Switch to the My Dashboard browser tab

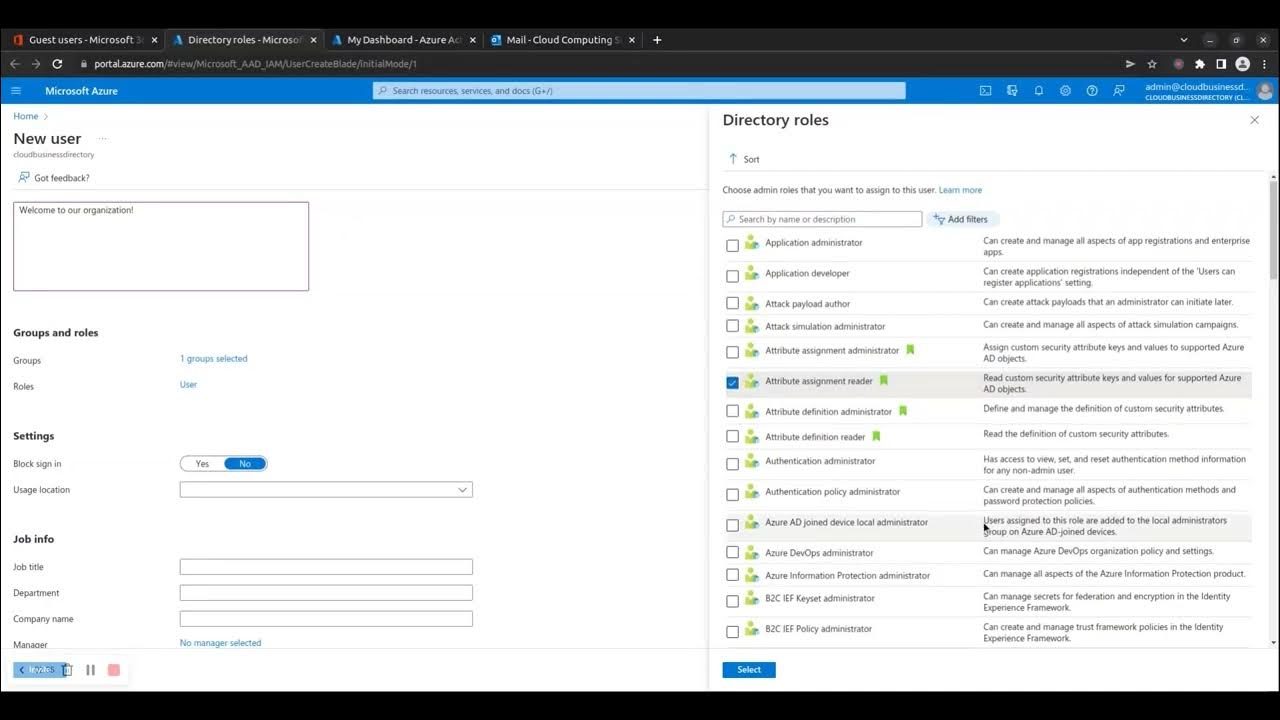pyautogui.click(x=404, y=40)
